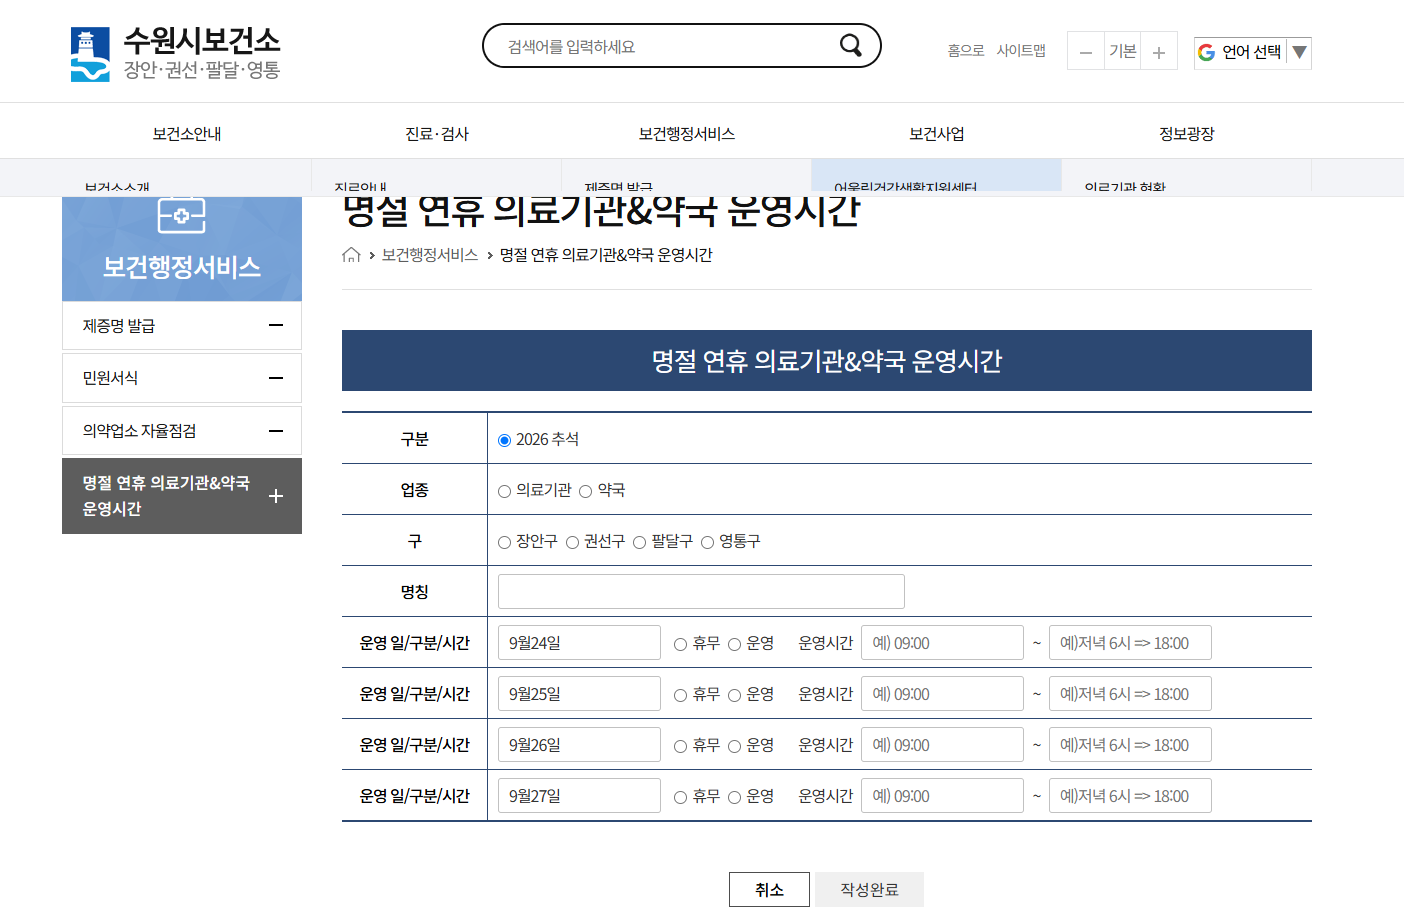Decrease font size with minus button
The image size is (1404, 917).
click(x=1086, y=51)
